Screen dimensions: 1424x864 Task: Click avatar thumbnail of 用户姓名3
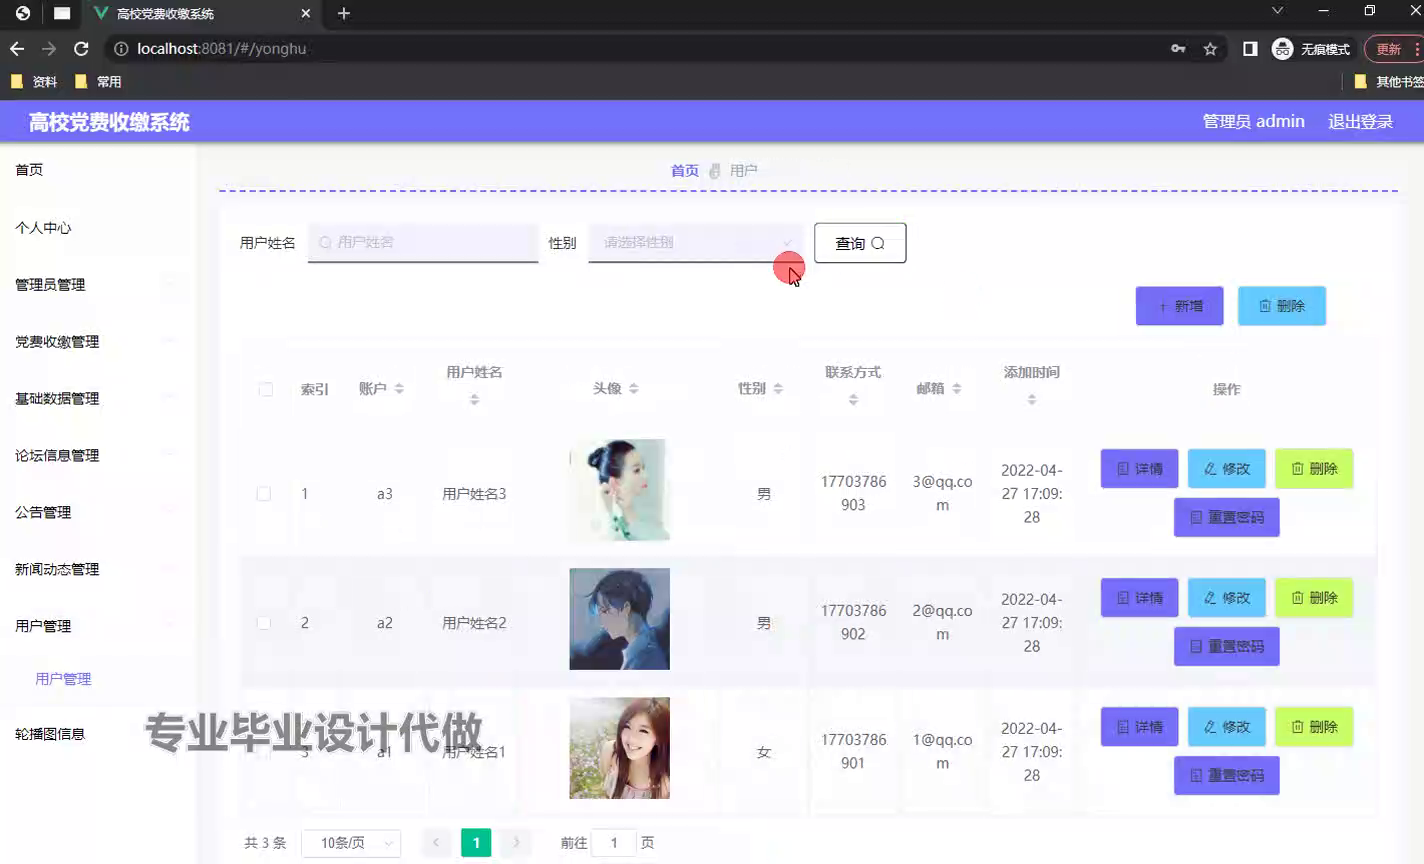pos(619,490)
